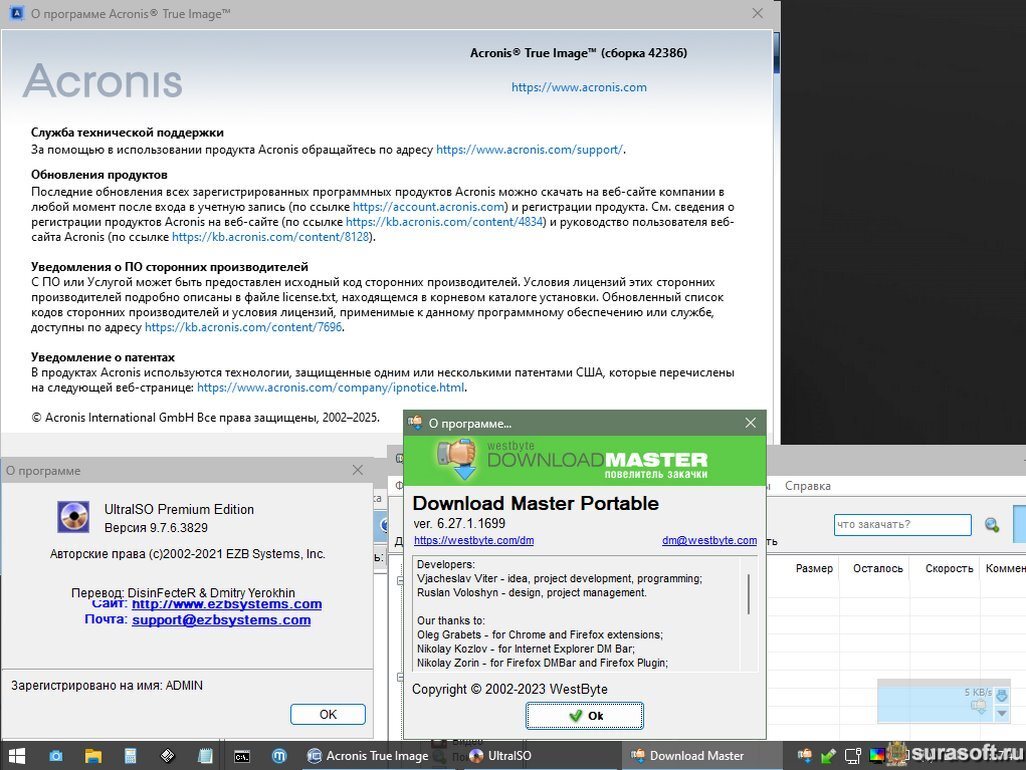The image size is (1026, 770).
Task: Click the 'что закачать?' search field
Action: point(902,525)
